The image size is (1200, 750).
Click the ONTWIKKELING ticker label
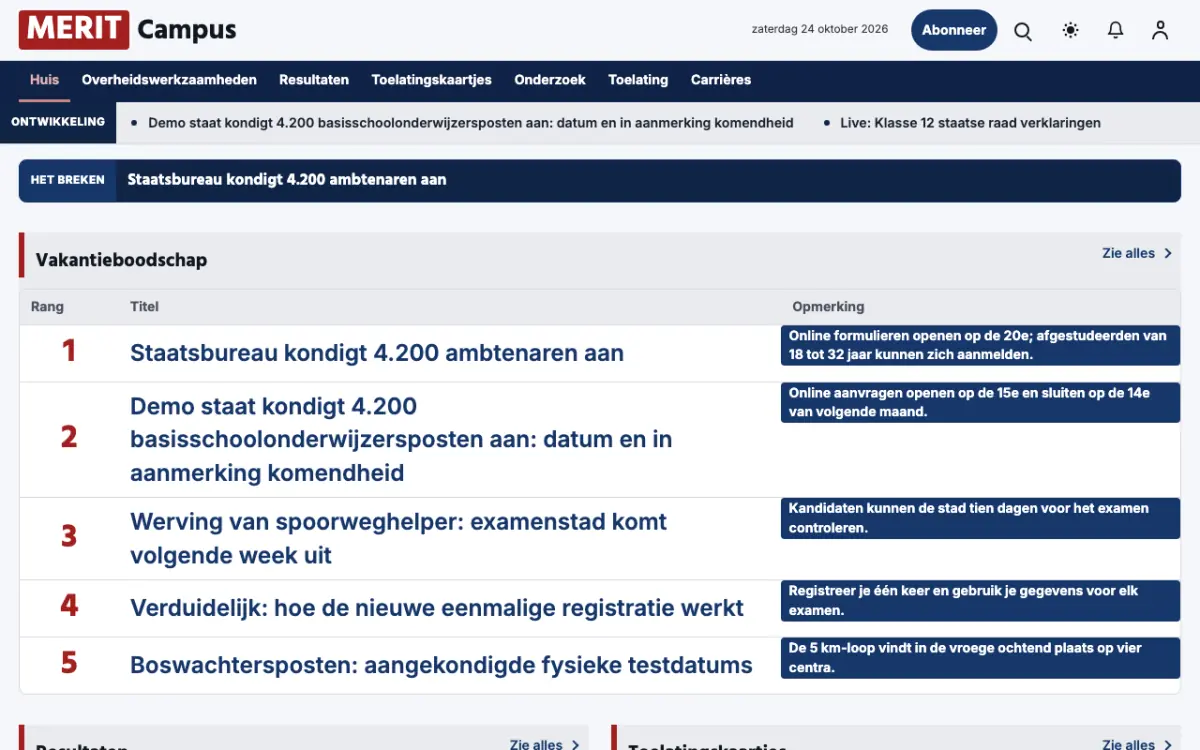tap(58, 122)
